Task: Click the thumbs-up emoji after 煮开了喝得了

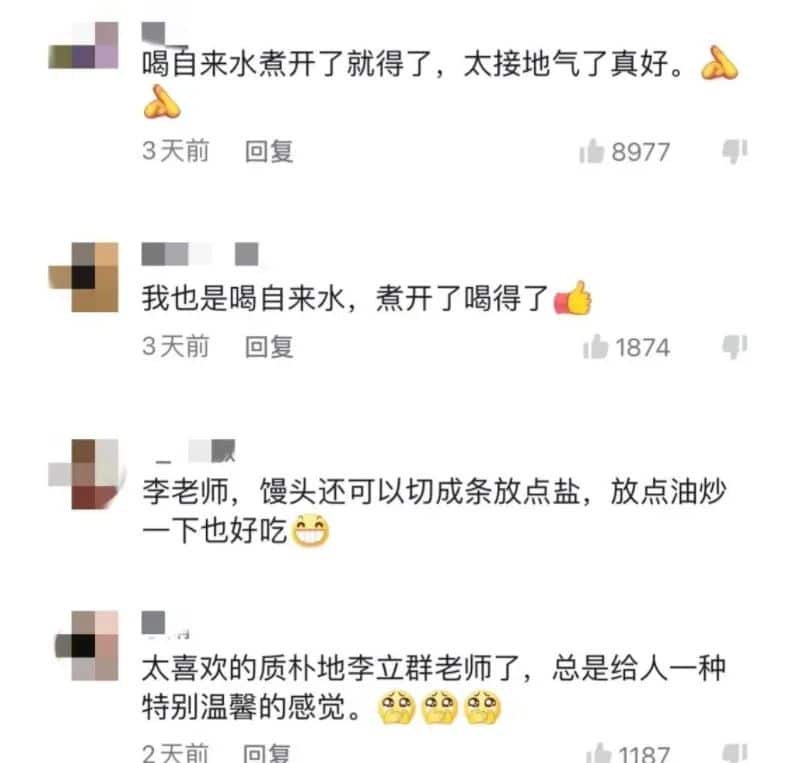Action: coord(573,298)
